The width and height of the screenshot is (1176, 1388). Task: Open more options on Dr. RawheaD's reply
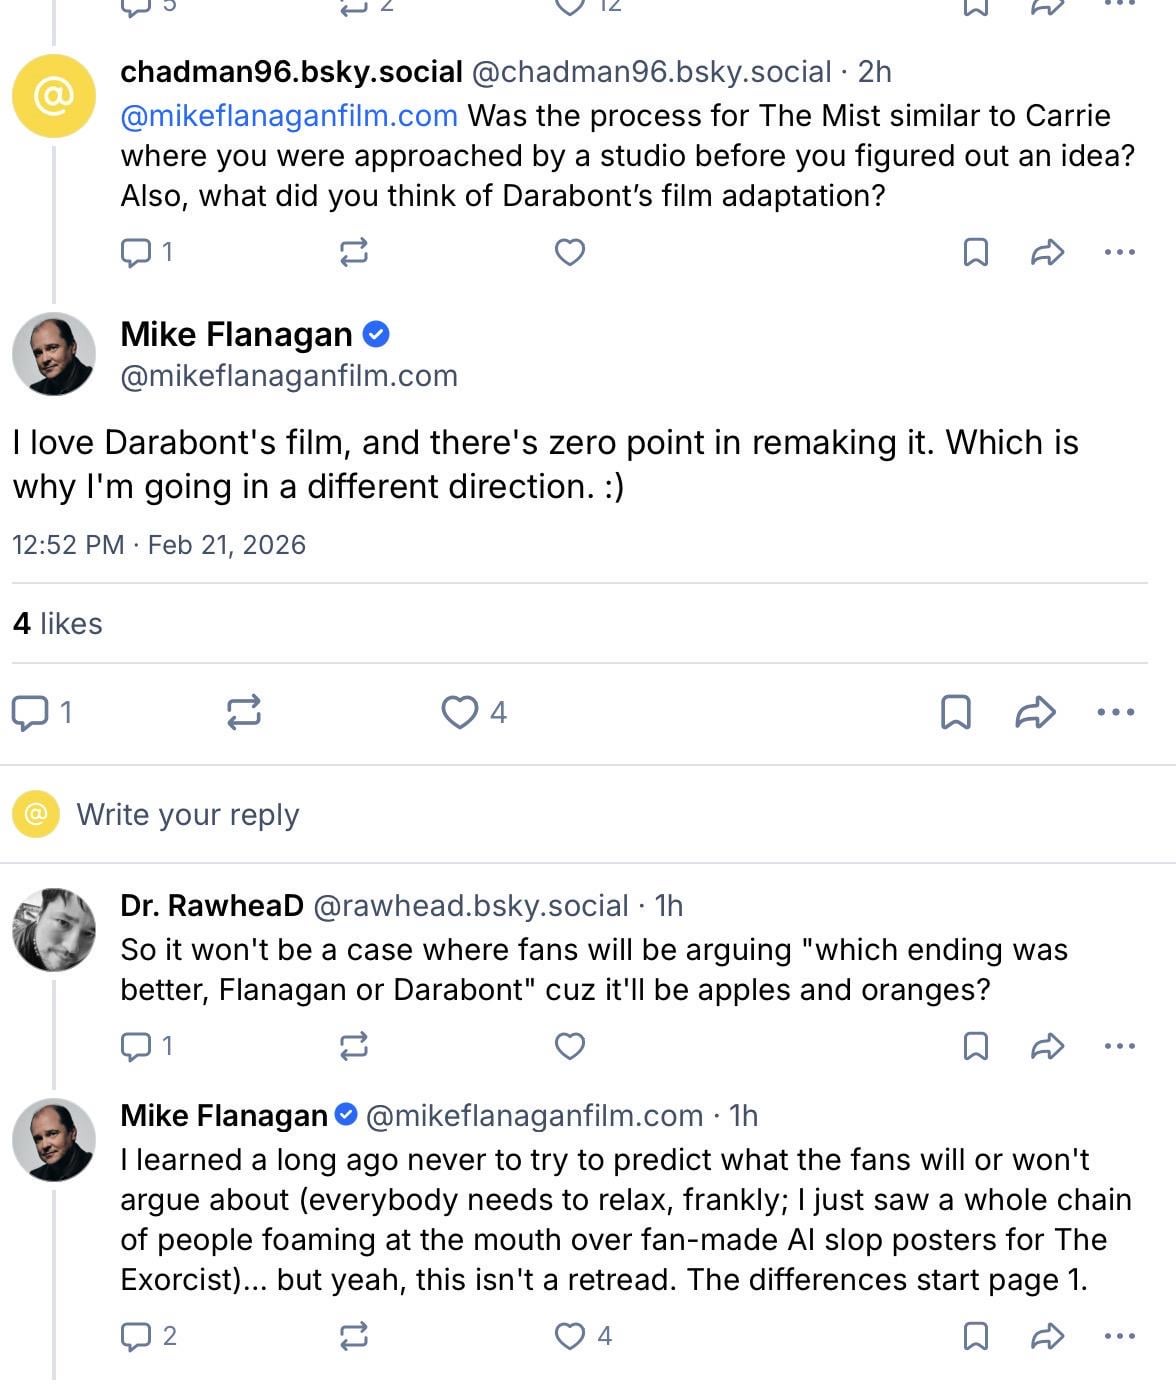click(x=1119, y=1046)
